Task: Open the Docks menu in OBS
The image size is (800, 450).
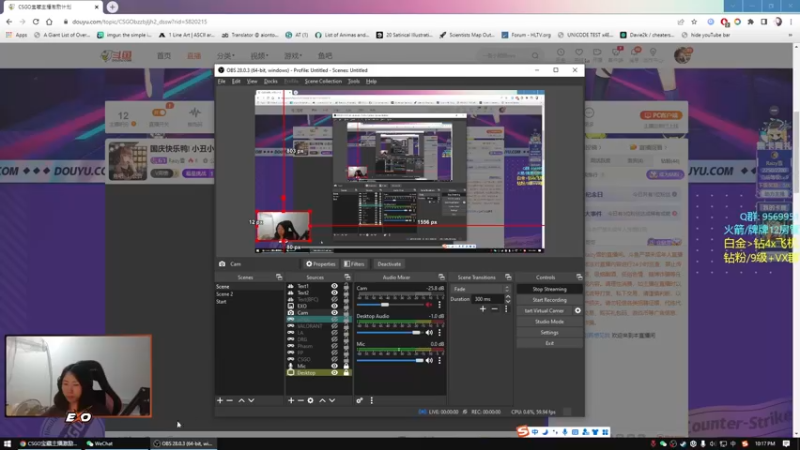Action: [x=270, y=81]
